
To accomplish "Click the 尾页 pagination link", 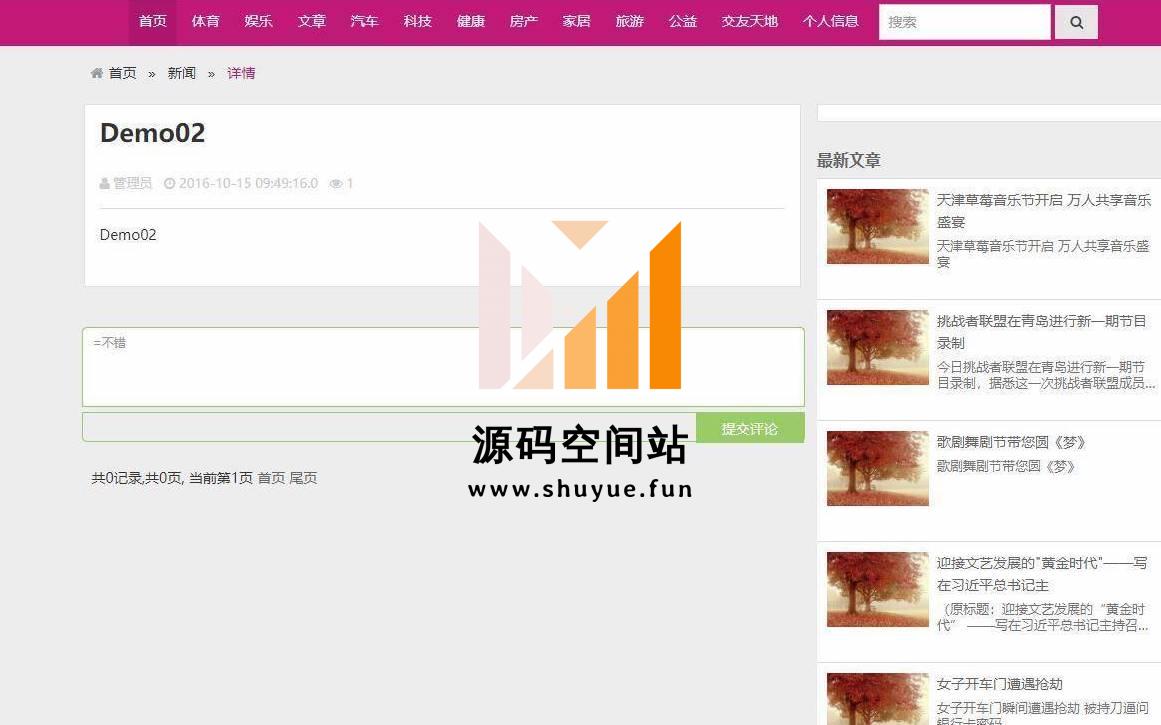I will coord(303,478).
